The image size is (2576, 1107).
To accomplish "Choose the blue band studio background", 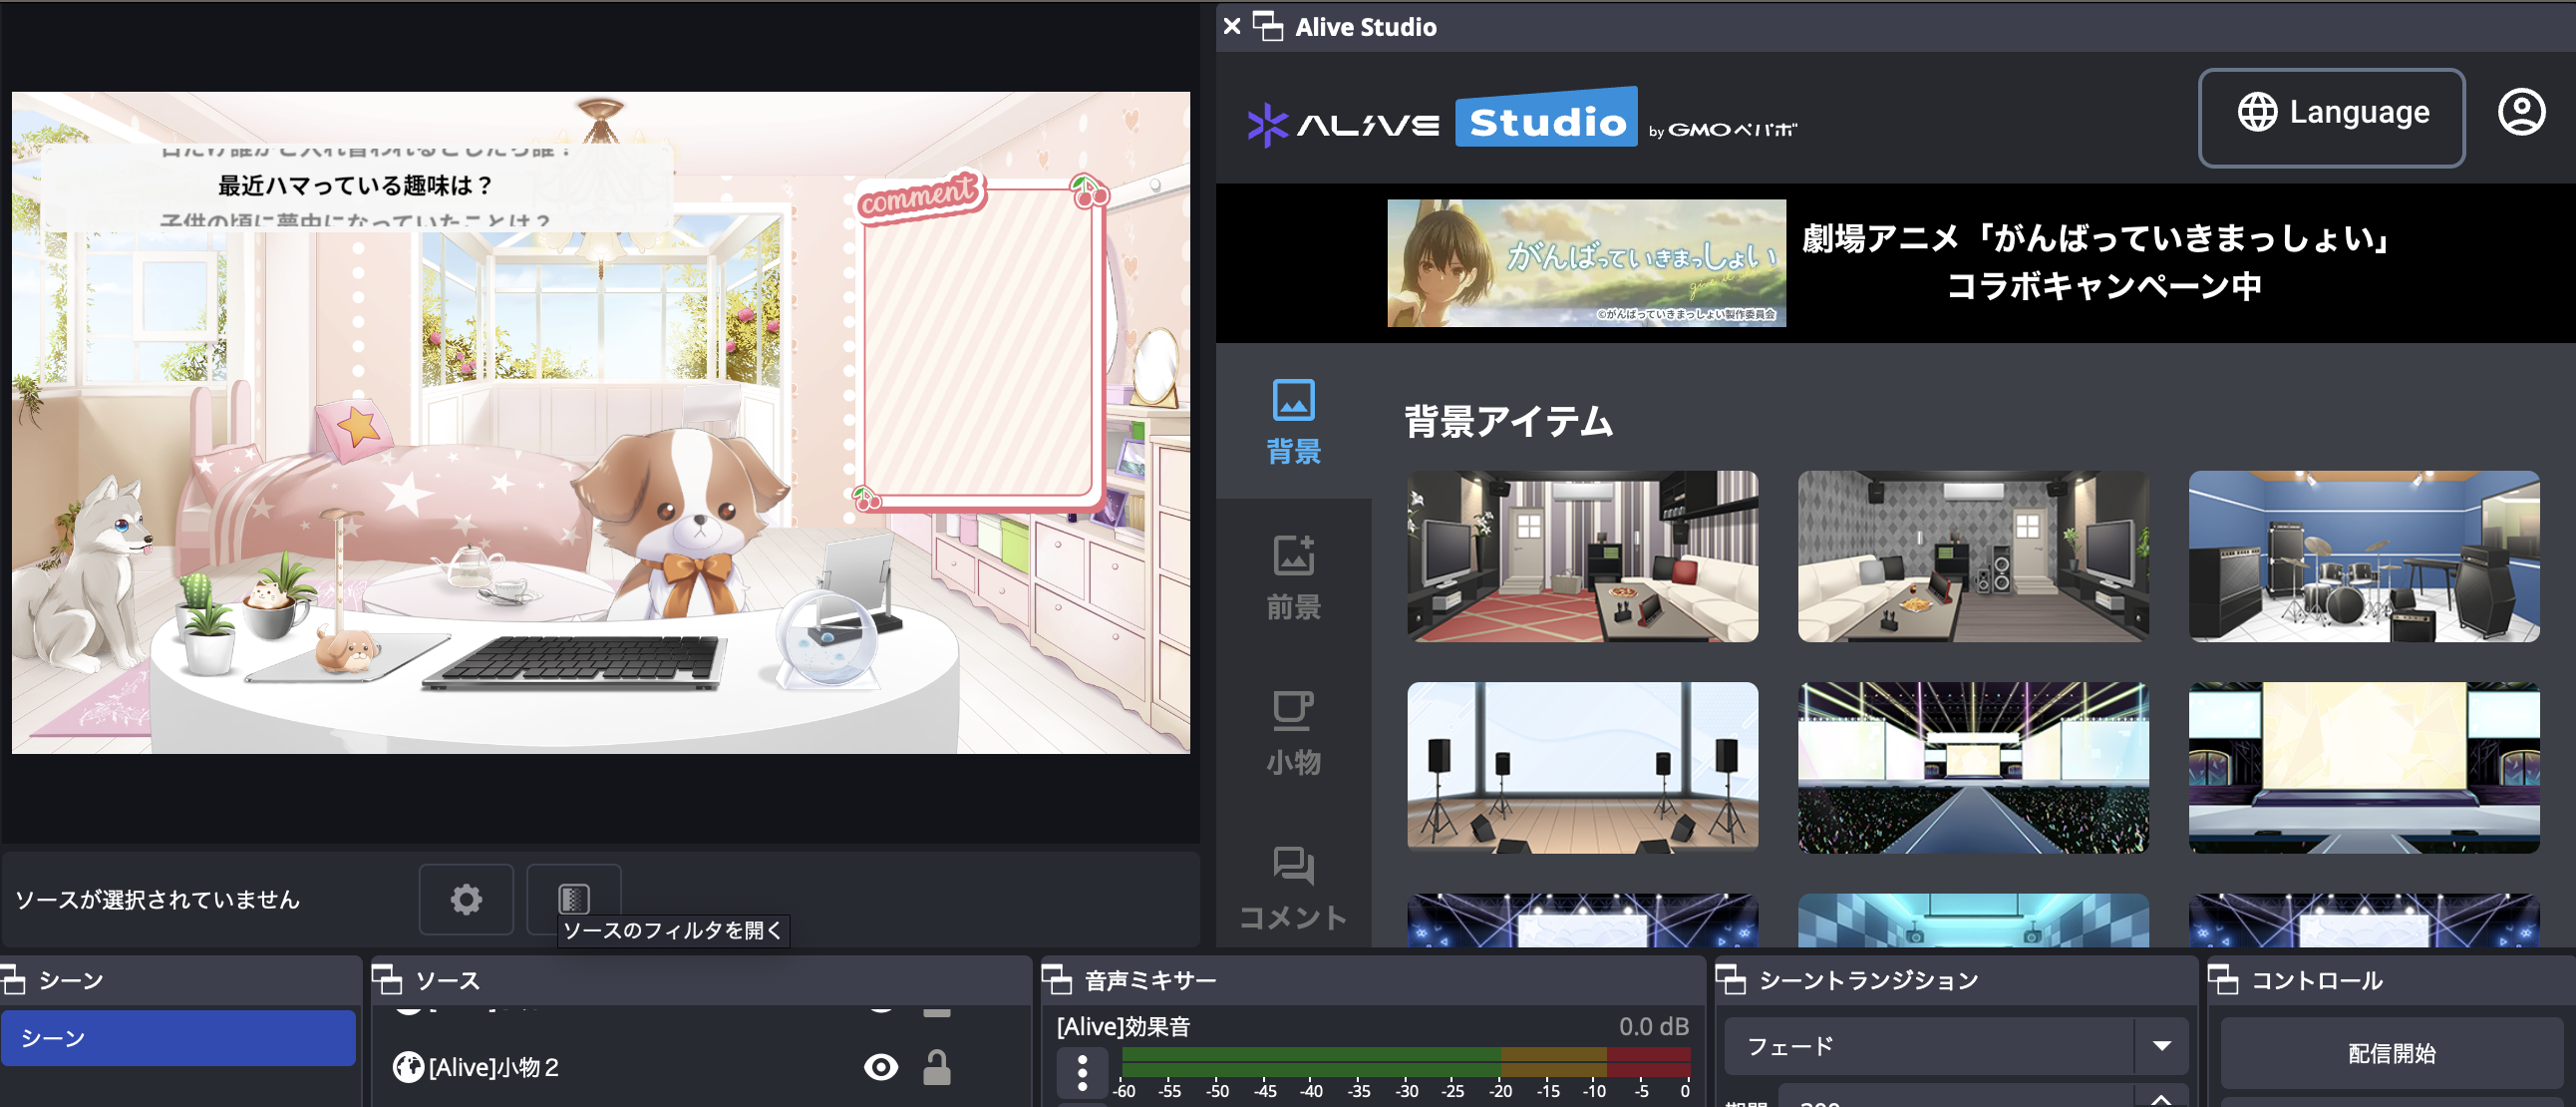I will 2363,556.
